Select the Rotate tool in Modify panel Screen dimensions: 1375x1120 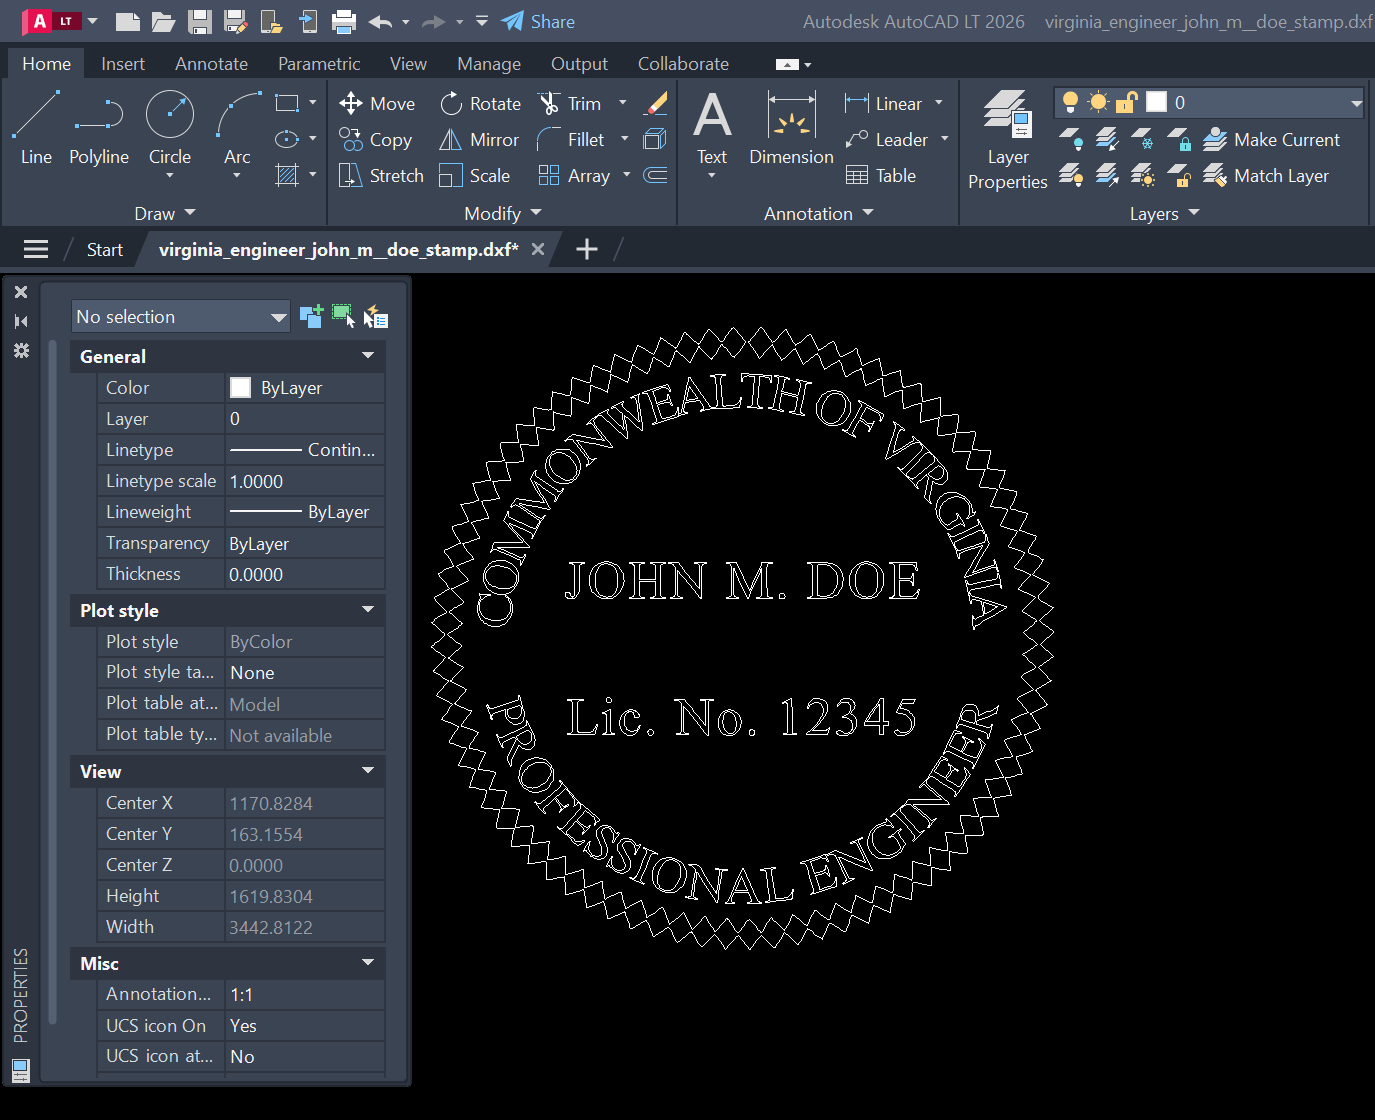pos(481,103)
